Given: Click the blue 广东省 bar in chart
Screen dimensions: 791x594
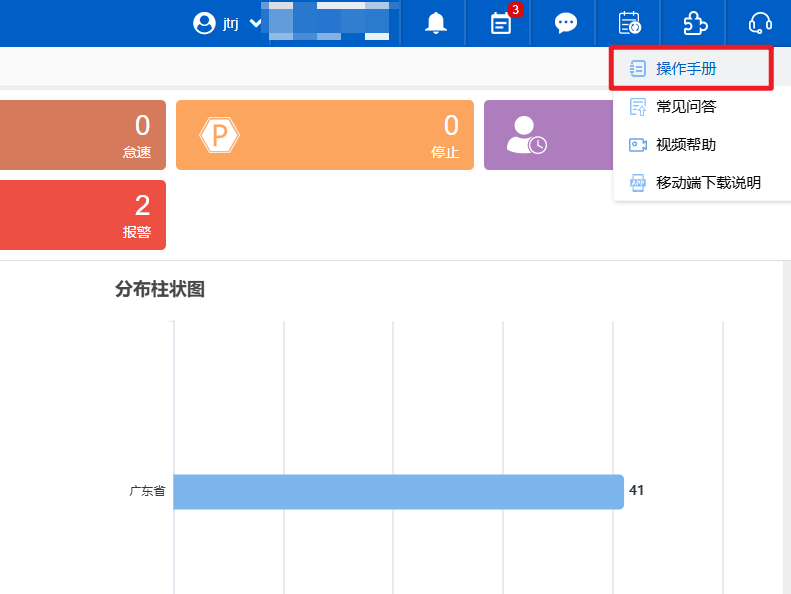Looking at the screenshot, I should 398,492.
